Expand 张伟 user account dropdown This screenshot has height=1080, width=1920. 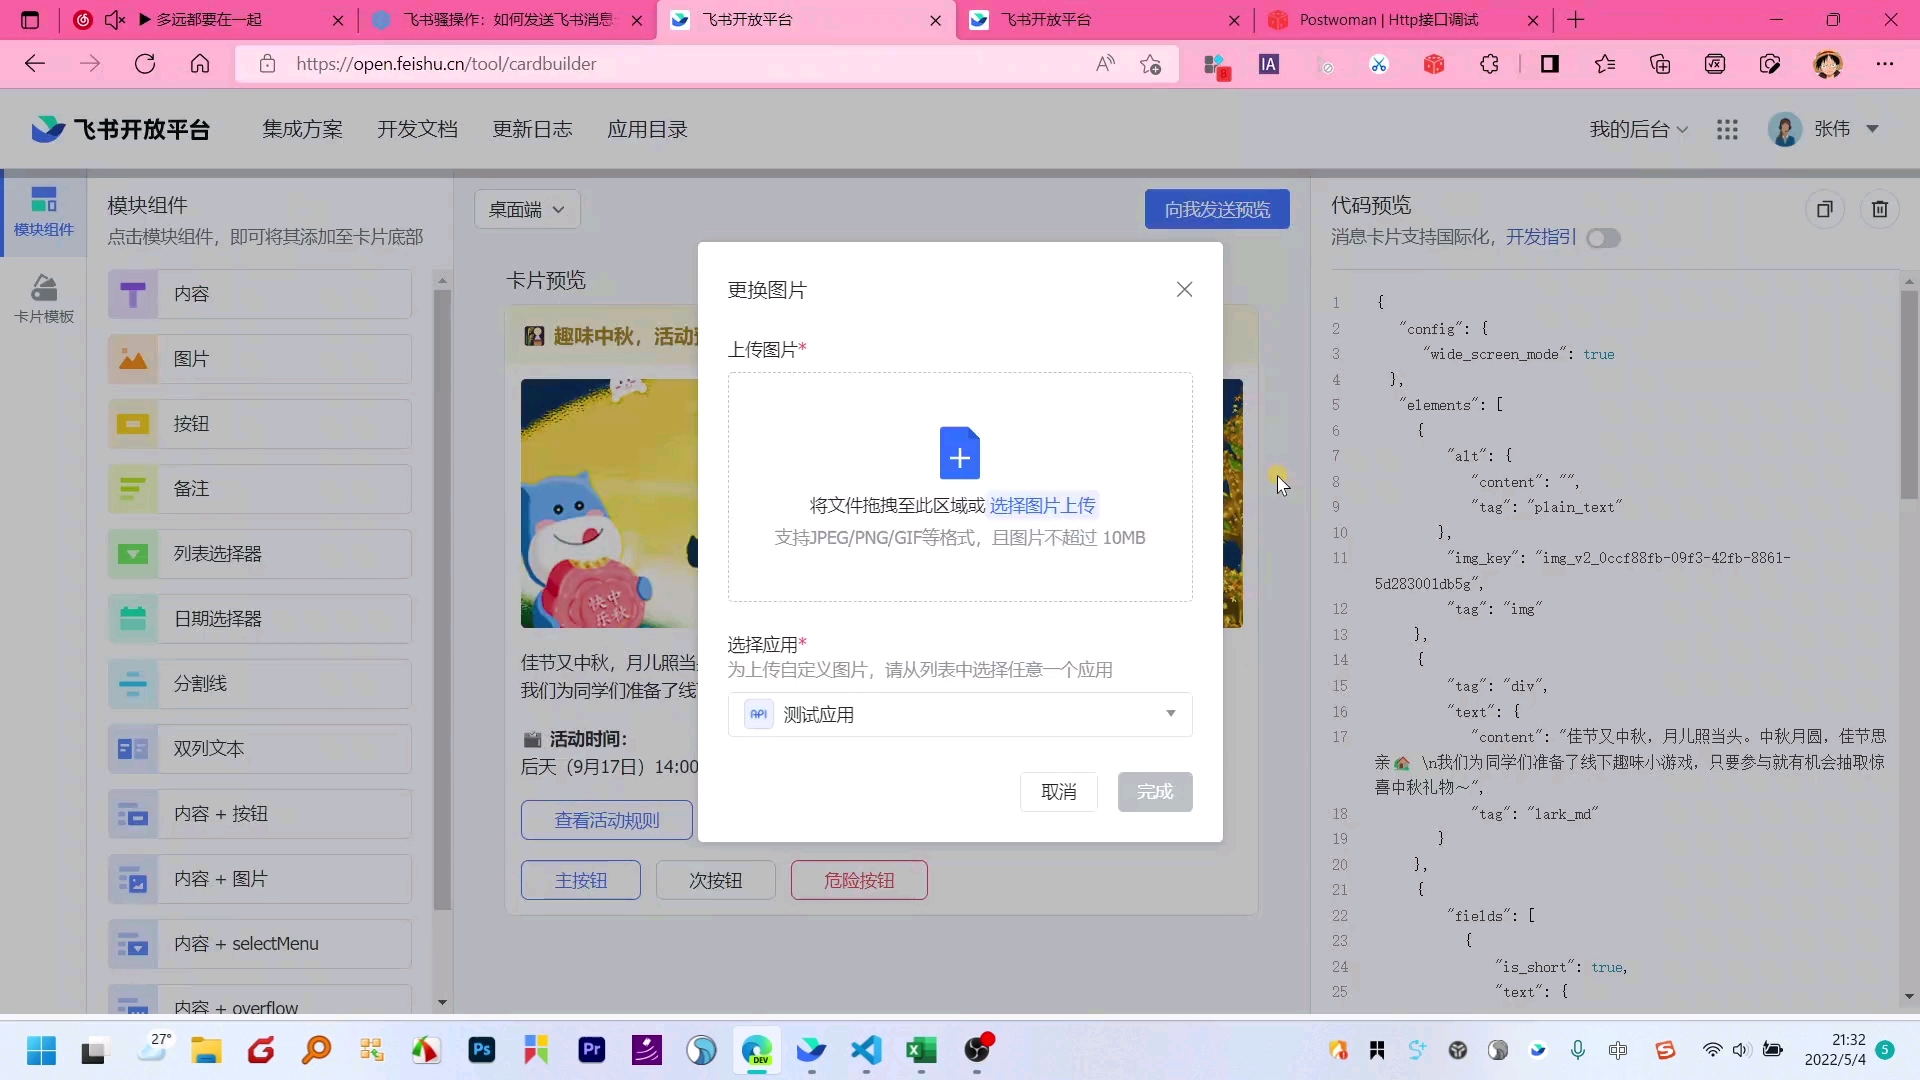click(x=1824, y=129)
